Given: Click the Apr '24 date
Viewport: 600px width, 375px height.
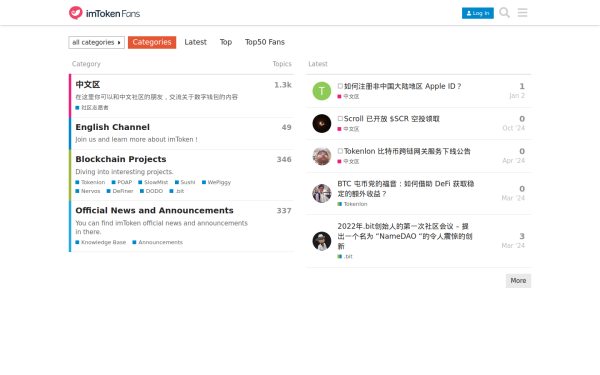Looking at the screenshot, I should pos(514,161).
